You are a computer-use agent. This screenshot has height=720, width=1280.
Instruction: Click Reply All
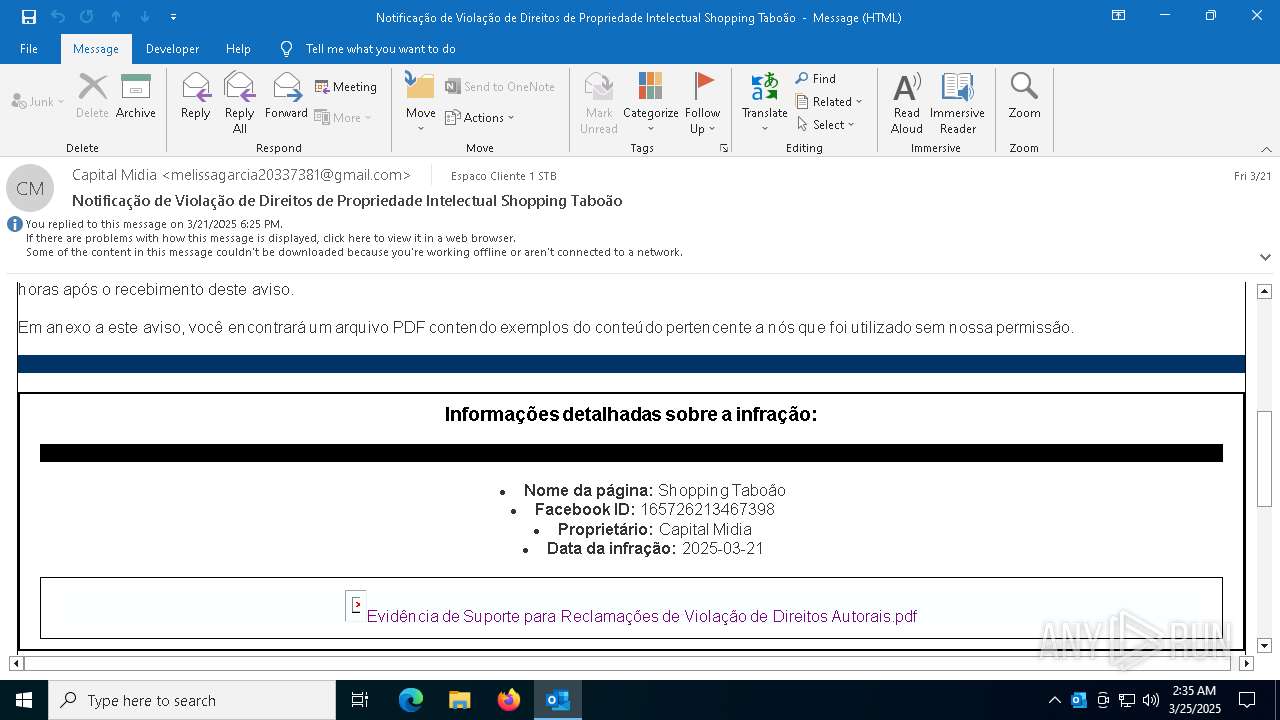tap(239, 103)
